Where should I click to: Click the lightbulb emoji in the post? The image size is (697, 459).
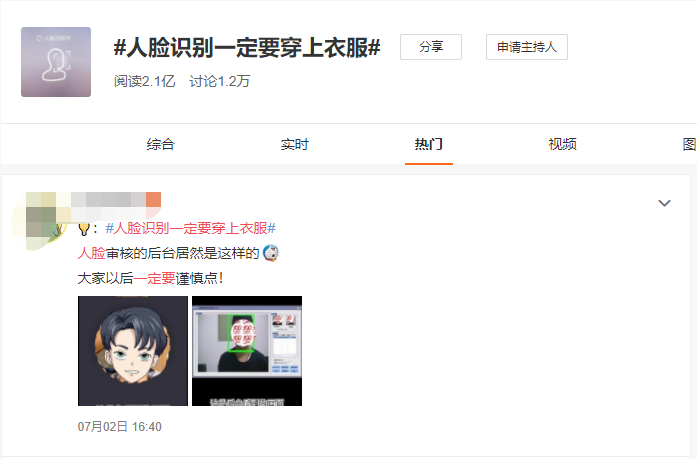click(x=84, y=229)
